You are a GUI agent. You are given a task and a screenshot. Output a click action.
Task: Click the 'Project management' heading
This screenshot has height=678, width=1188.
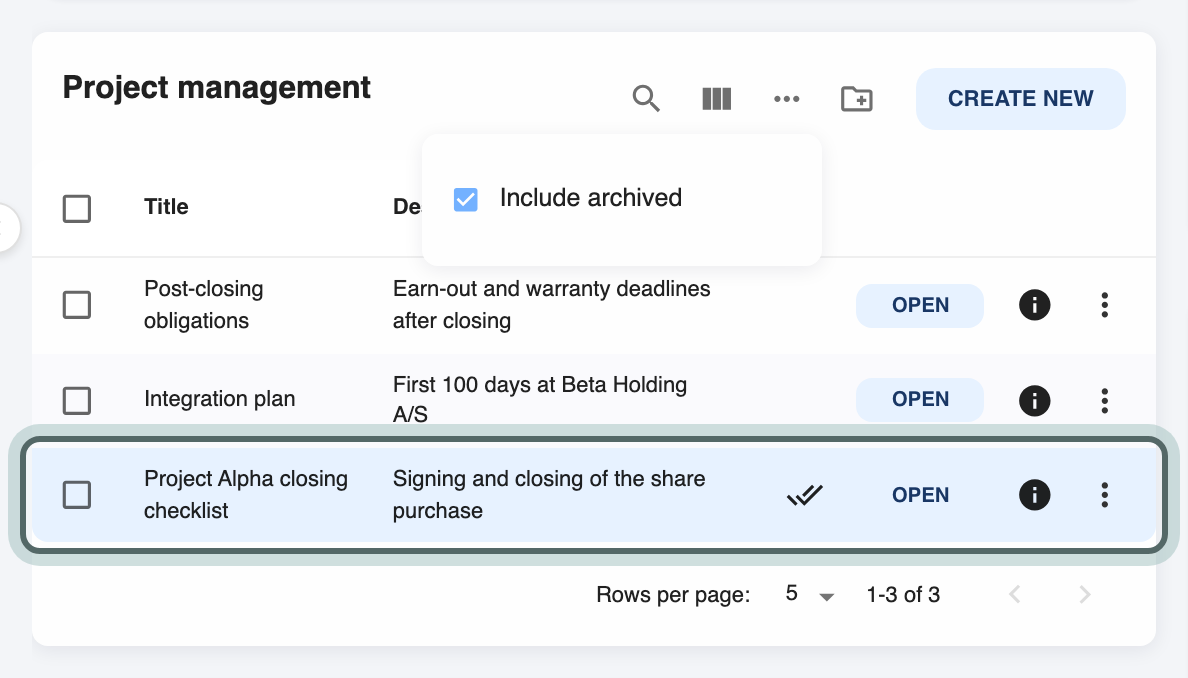[x=217, y=88]
